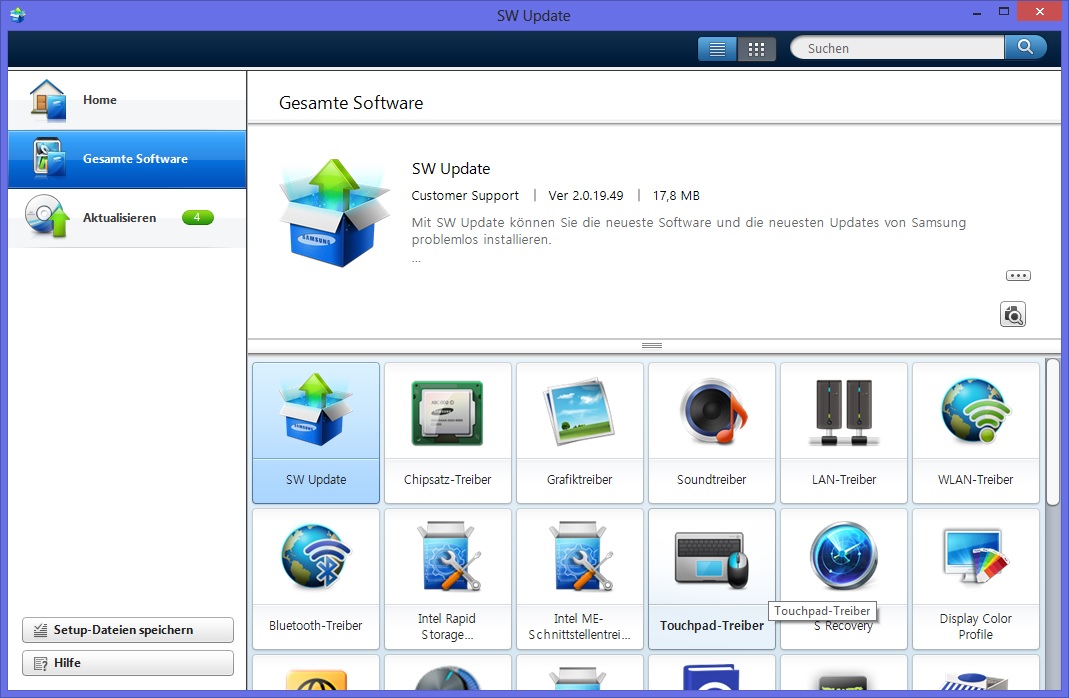Switch to list view
The image size is (1069, 698).
(717, 49)
